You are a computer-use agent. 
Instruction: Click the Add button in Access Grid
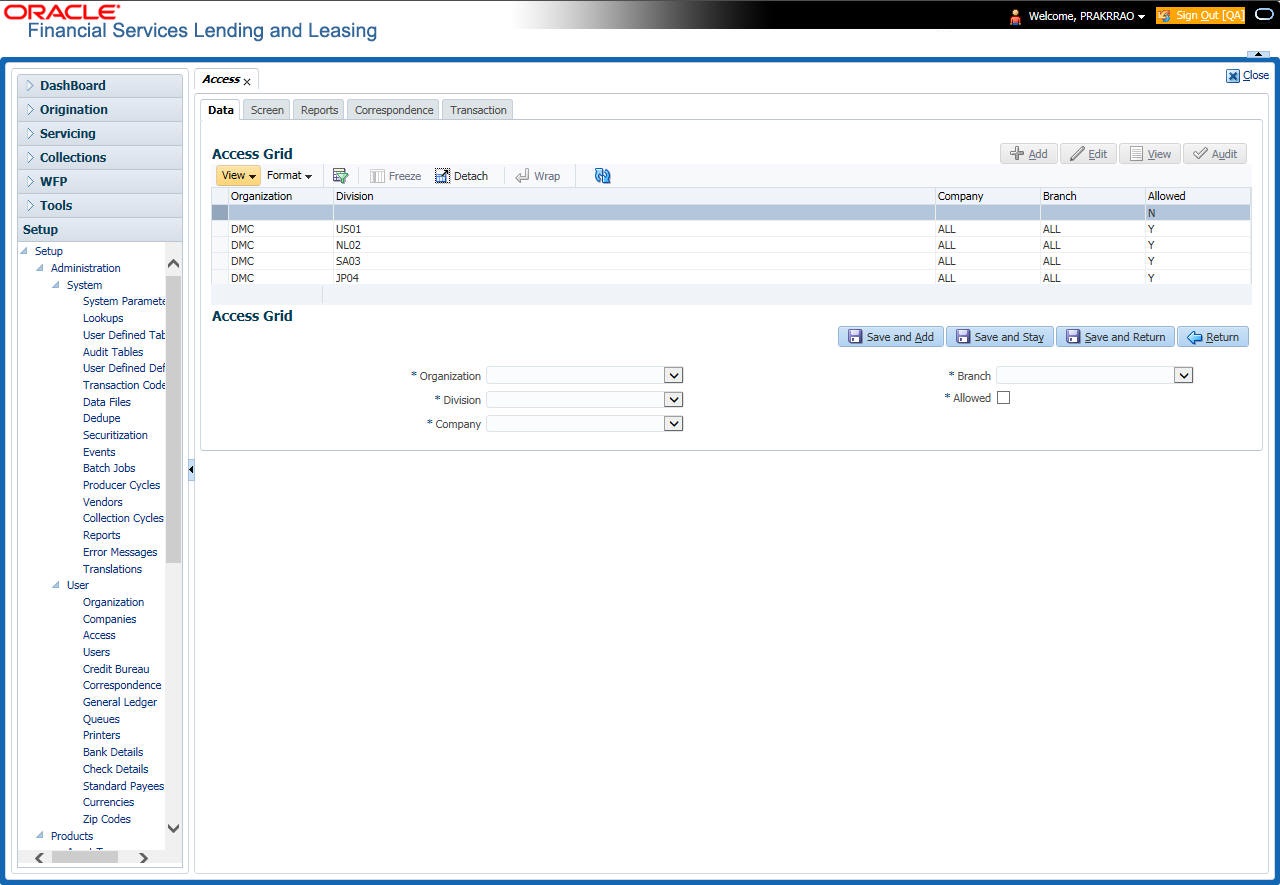coord(1028,153)
